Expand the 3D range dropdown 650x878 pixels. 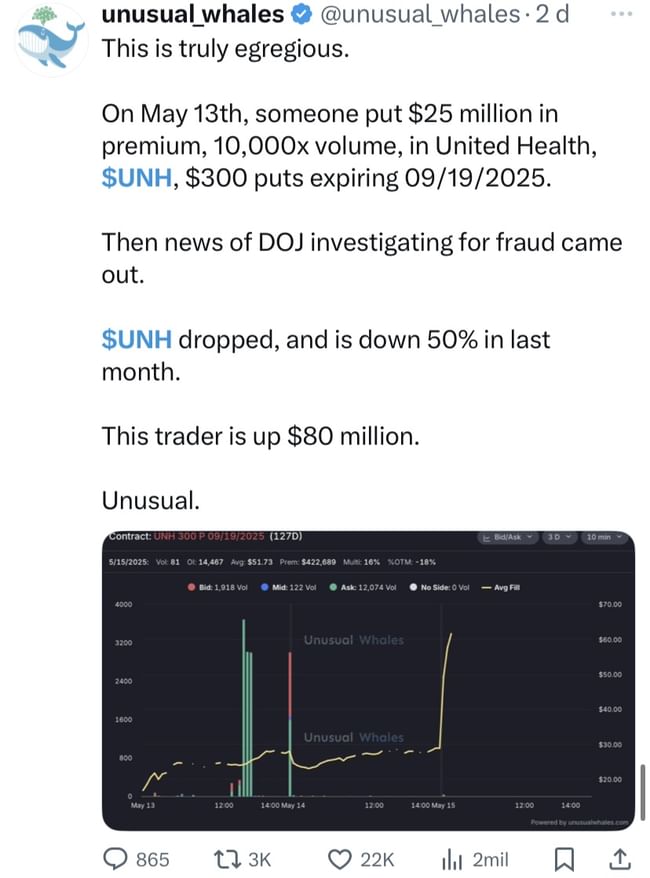557,538
